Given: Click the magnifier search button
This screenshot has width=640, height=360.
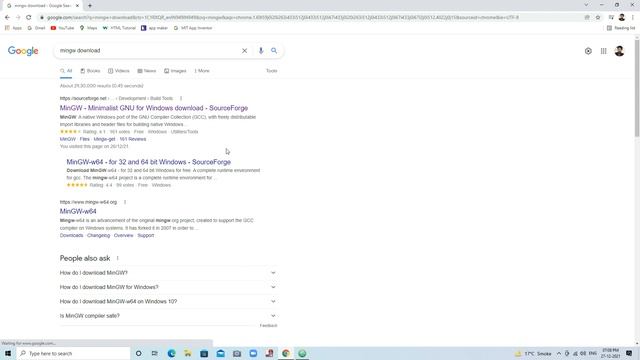Looking at the screenshot, I should [274, 51].
